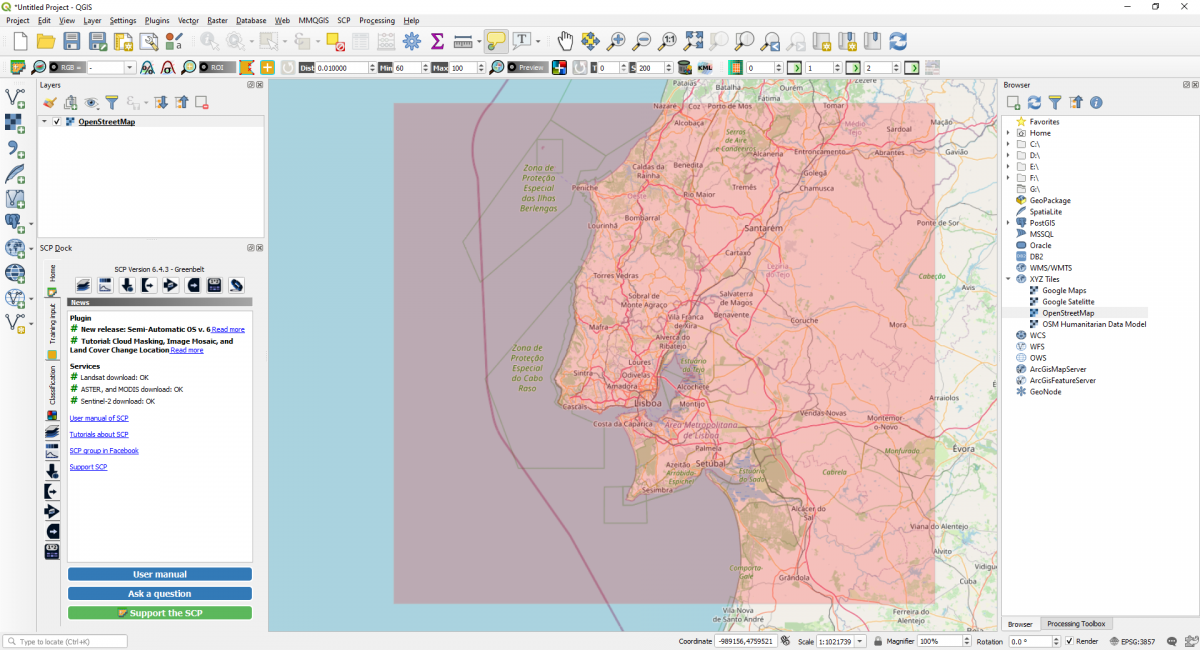
Task: Click the Coordinate field in status bar
Action: coord(746,641)
